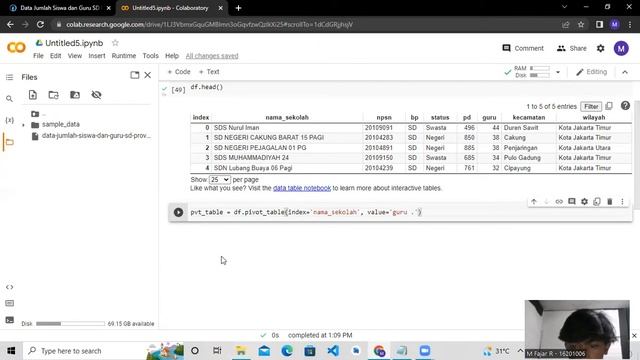Open Files panel in new window icon
The height and width of the screenshot is (360, 640).
tap(135, 75)
